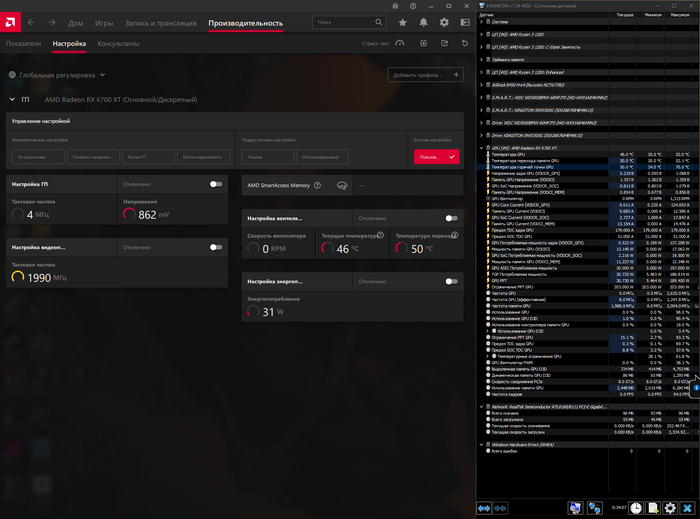Enable the GPU tuning toggle
Viewport: 700px width, 519px height.
point(215,184)
